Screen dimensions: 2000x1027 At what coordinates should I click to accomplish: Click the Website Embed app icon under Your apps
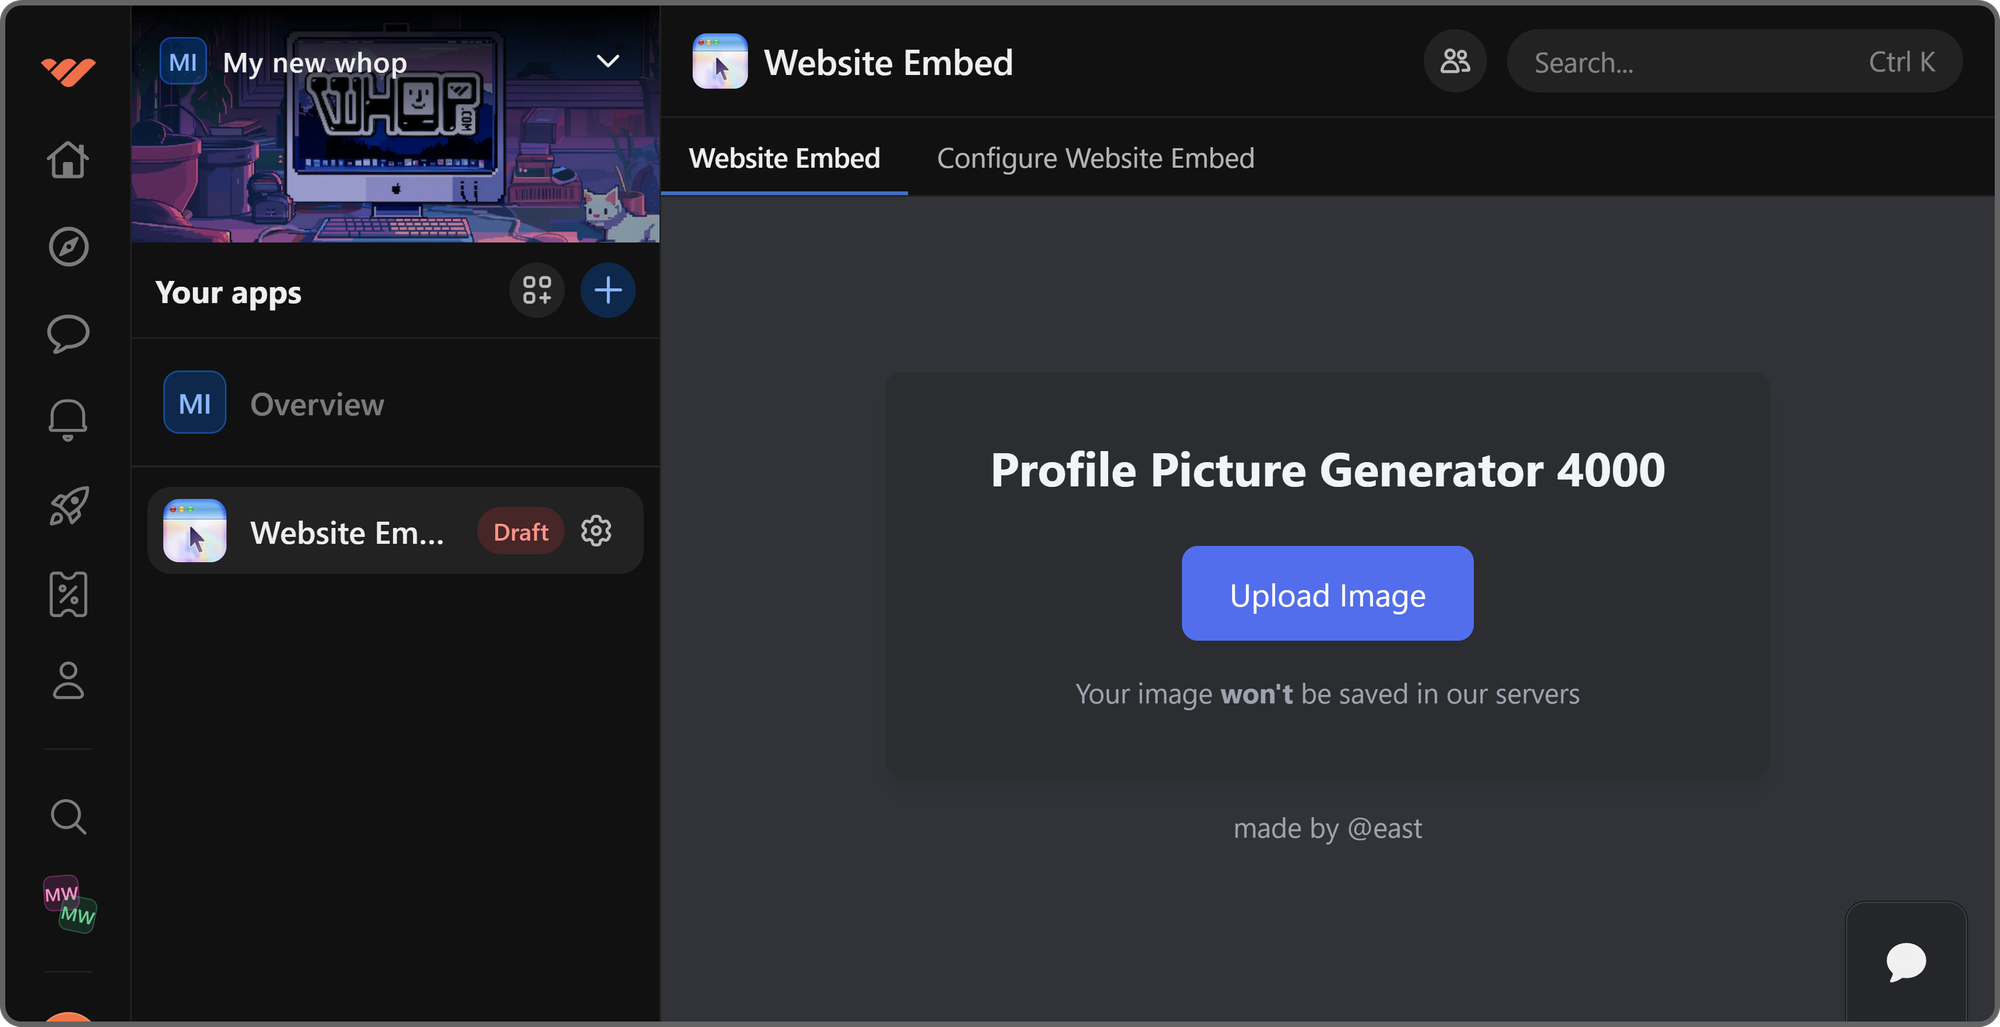click(x=195, y=531)
